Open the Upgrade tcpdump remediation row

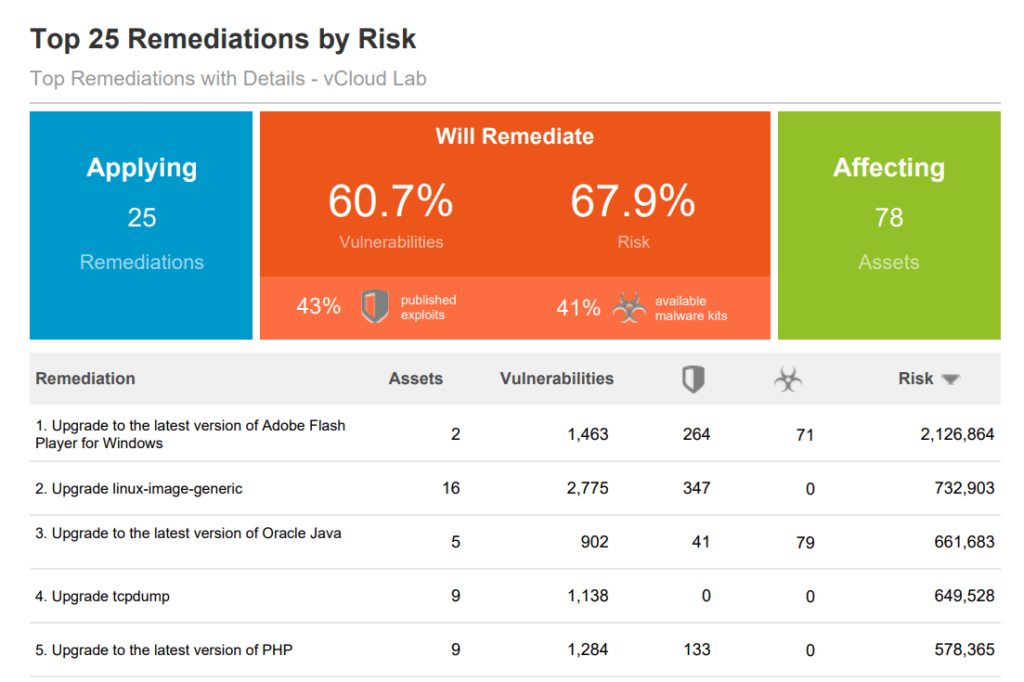pos(102,597)
